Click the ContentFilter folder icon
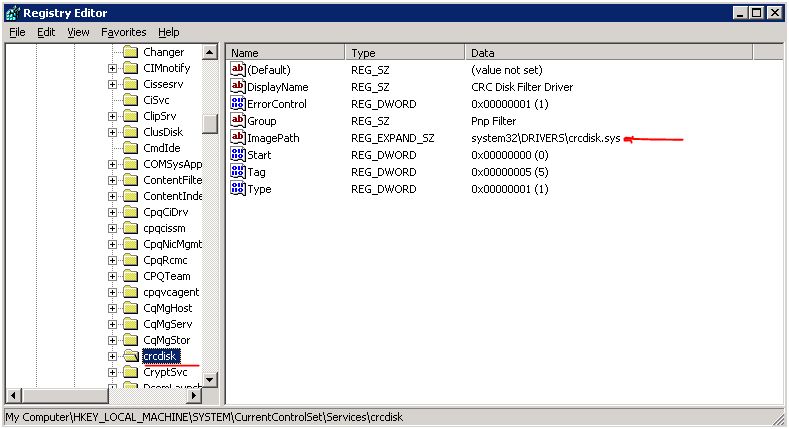Image resolution: width=789 pixels, height=429 pixels. (130, 180)
